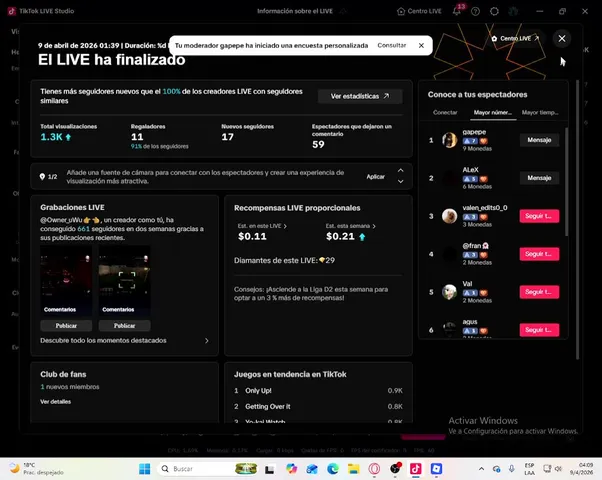Open valen_edits0_0's avatar
Image resolution: width=602 pixels, height=480 pixels.
pos(450,216)
